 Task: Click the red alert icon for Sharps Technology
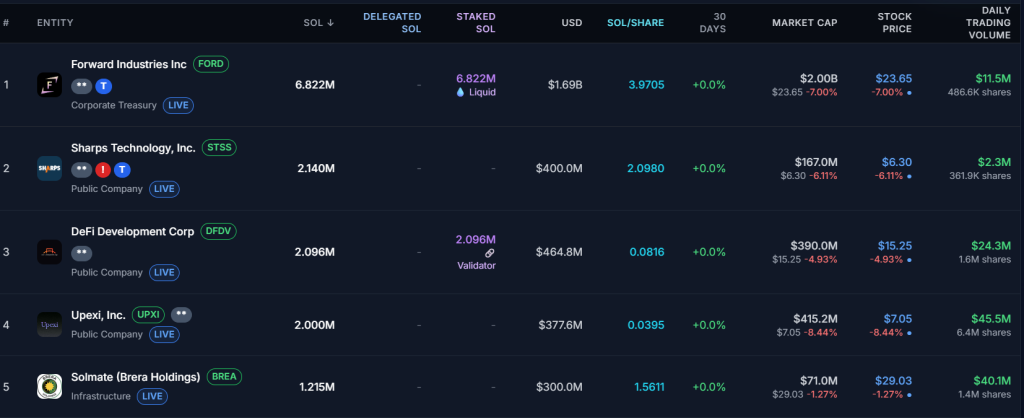(102, 169)
